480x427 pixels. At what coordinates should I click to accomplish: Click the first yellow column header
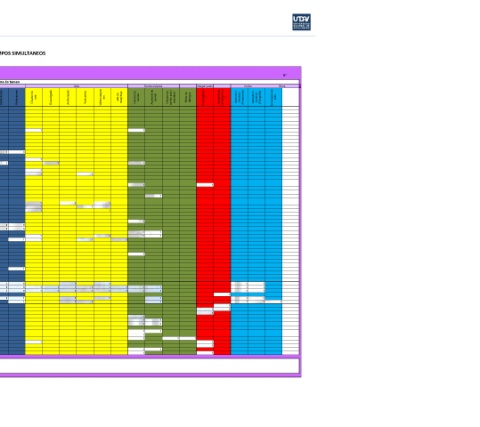[x=34, y=97]
